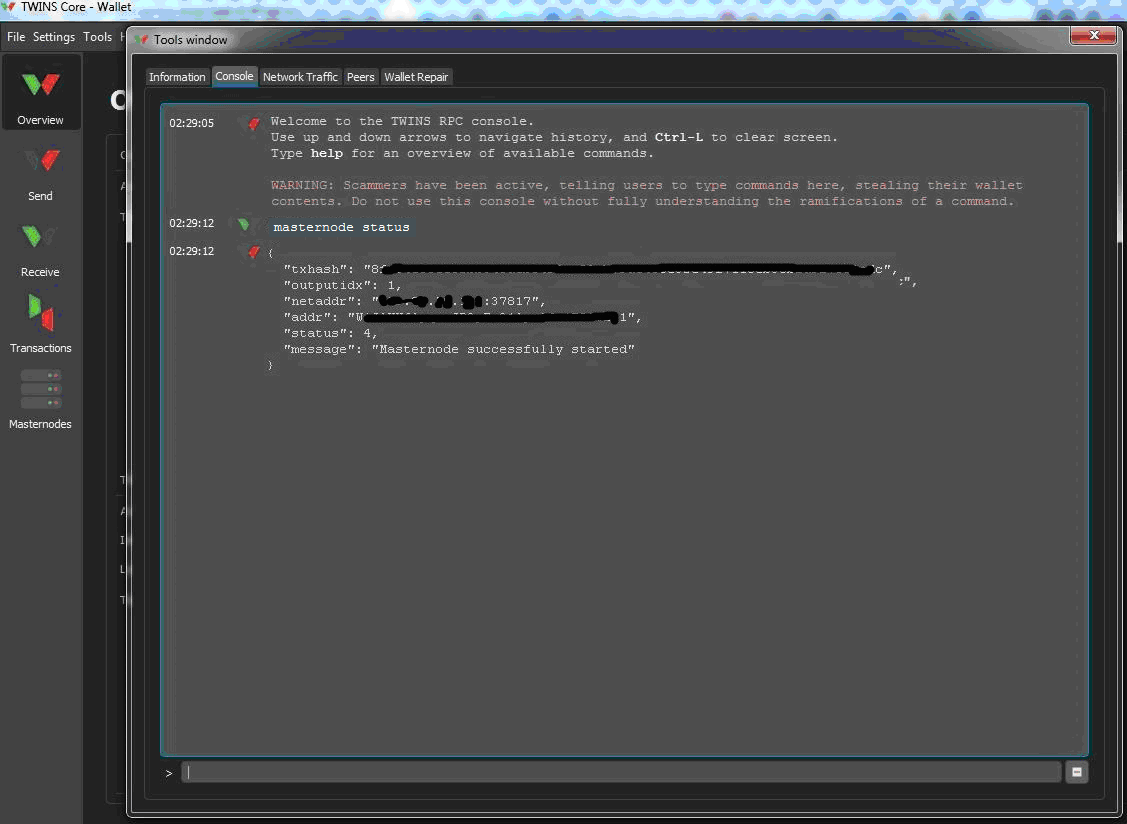
Task: Open the Receive page icon
Action: point(40,237)
